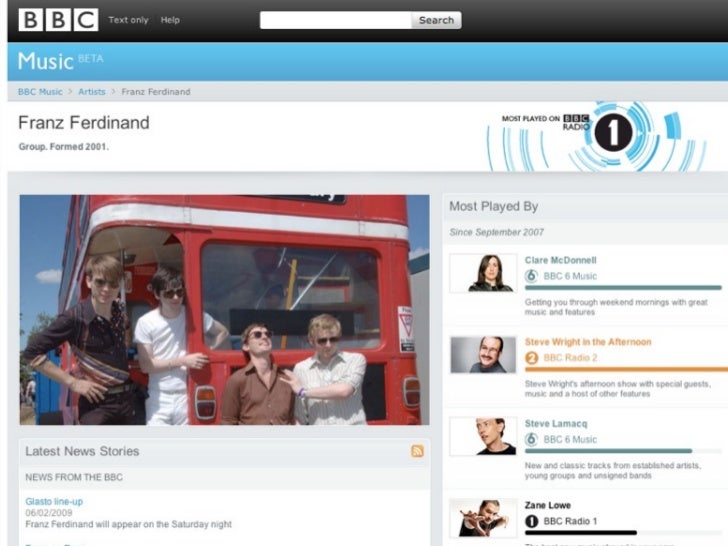Viewport: 728px width, 546px height.
Task: Click the BBC logo
Action: tap(58, 20)
